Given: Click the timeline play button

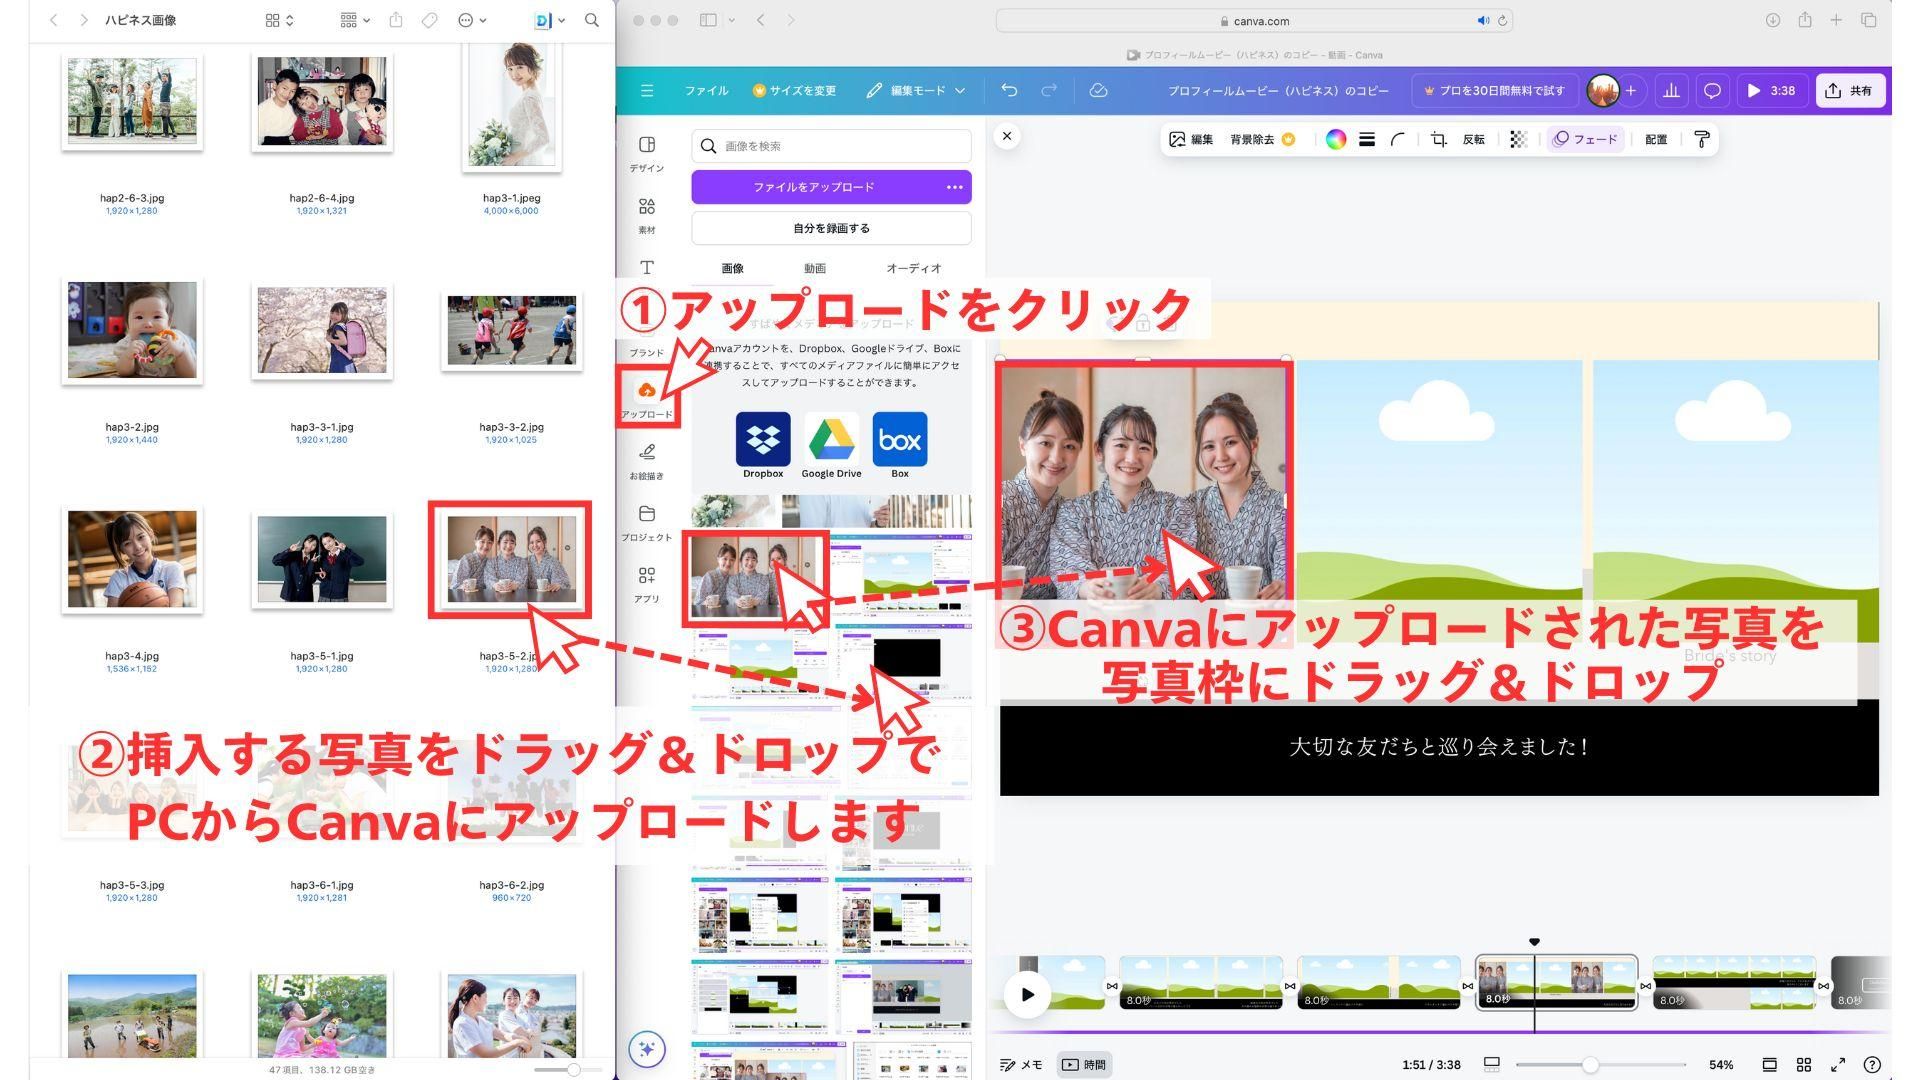Looking at the screenshot, I should [x=1027, y=994].
